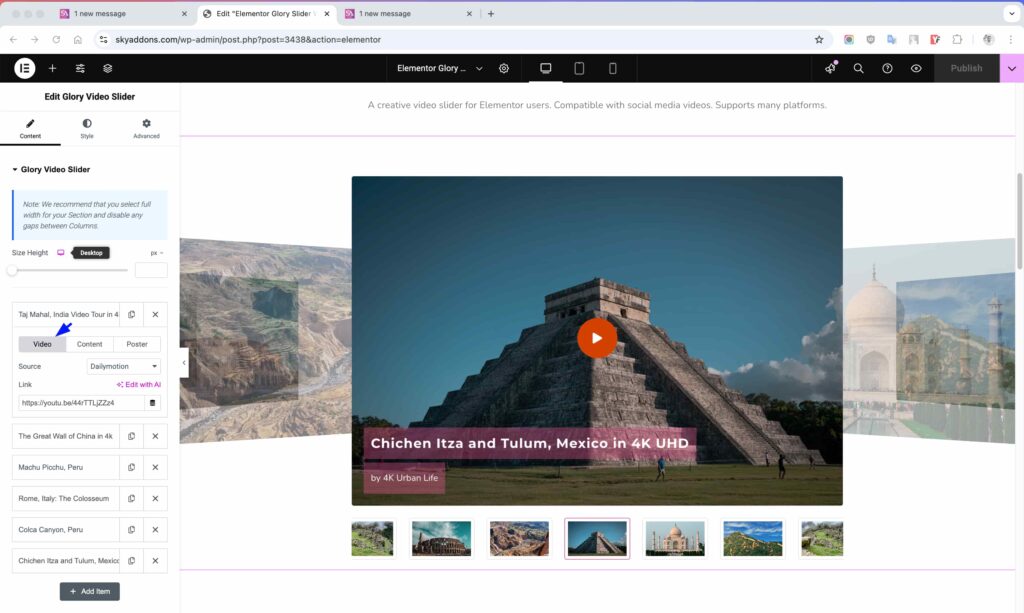
Task: Select the item's Poster tab
Action: pyautogui.click(x=137, y=344)
